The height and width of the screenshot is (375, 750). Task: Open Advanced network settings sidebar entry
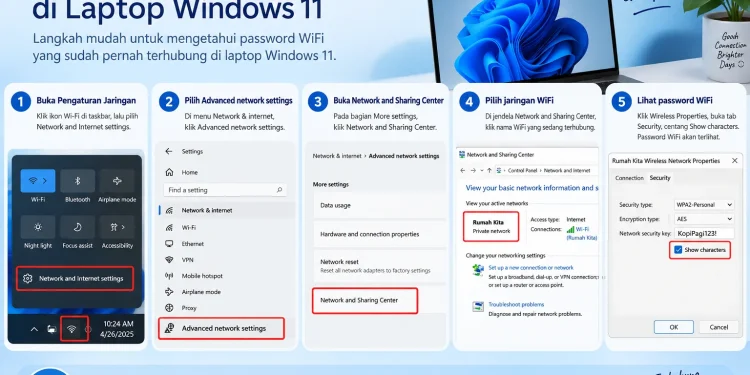click(221, 329)
